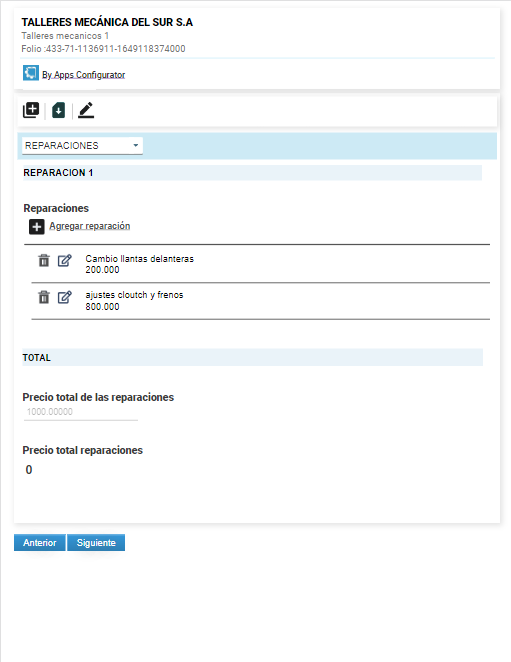The image size is (511, 662).
Task: Continue with the Siguiente button
Action: (96, 543)
